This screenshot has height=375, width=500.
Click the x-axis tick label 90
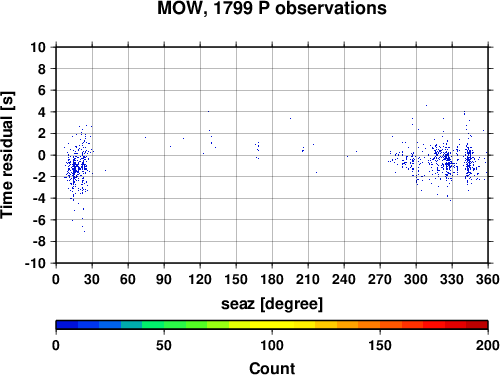[x=164, y=279]
